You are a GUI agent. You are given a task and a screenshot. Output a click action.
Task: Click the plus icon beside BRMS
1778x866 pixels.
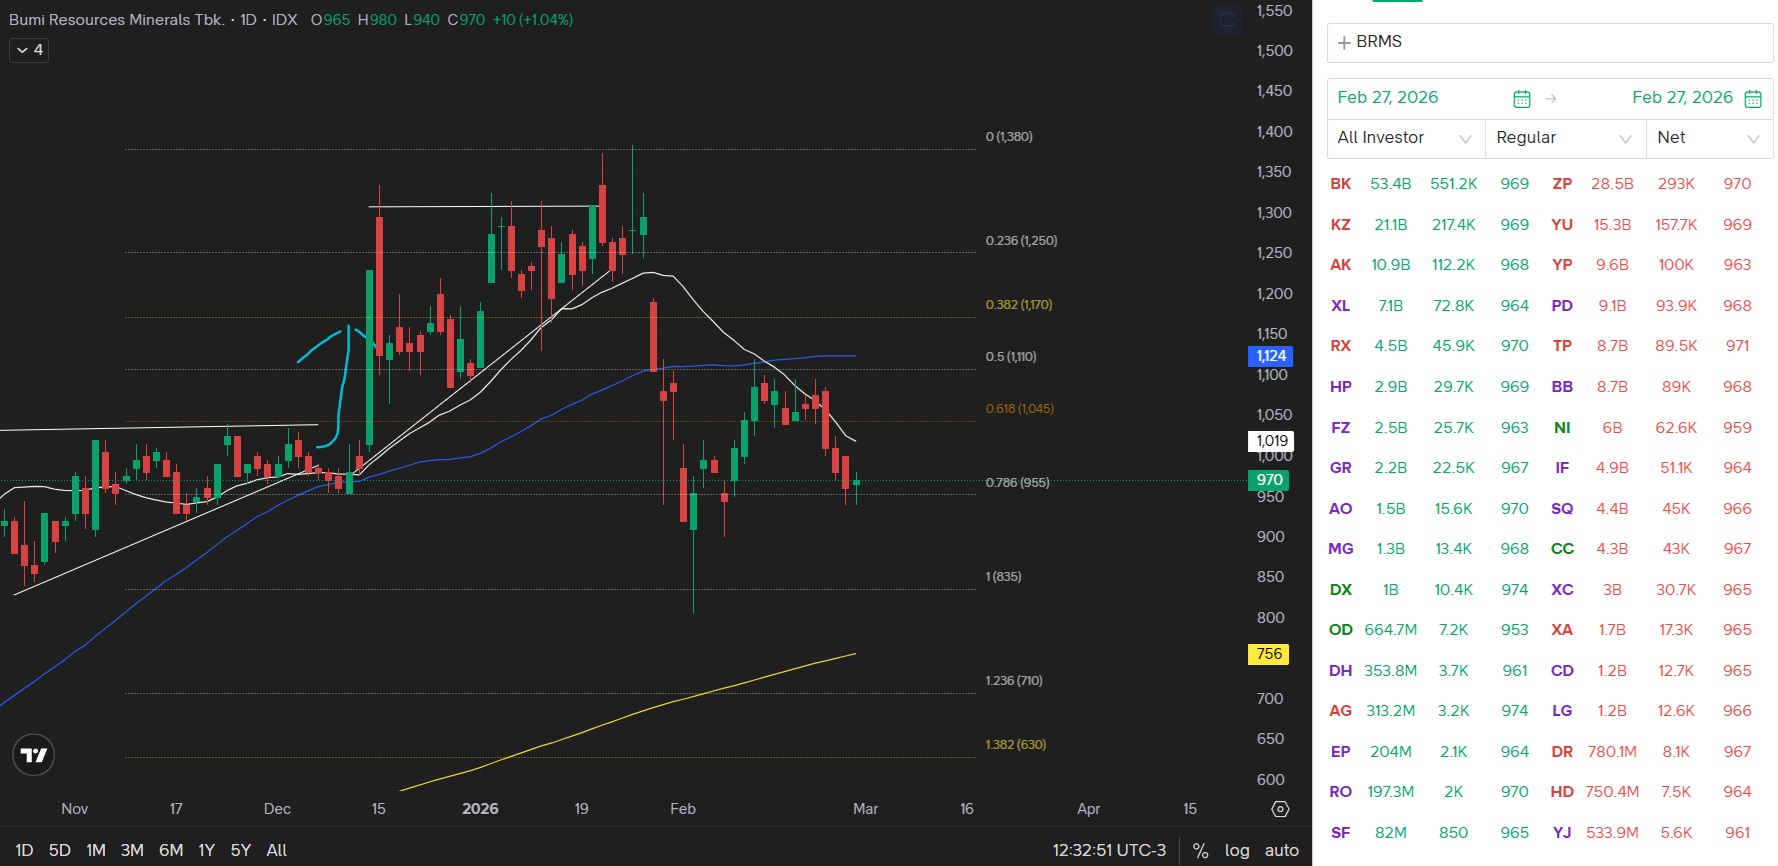pos(1344,43)
